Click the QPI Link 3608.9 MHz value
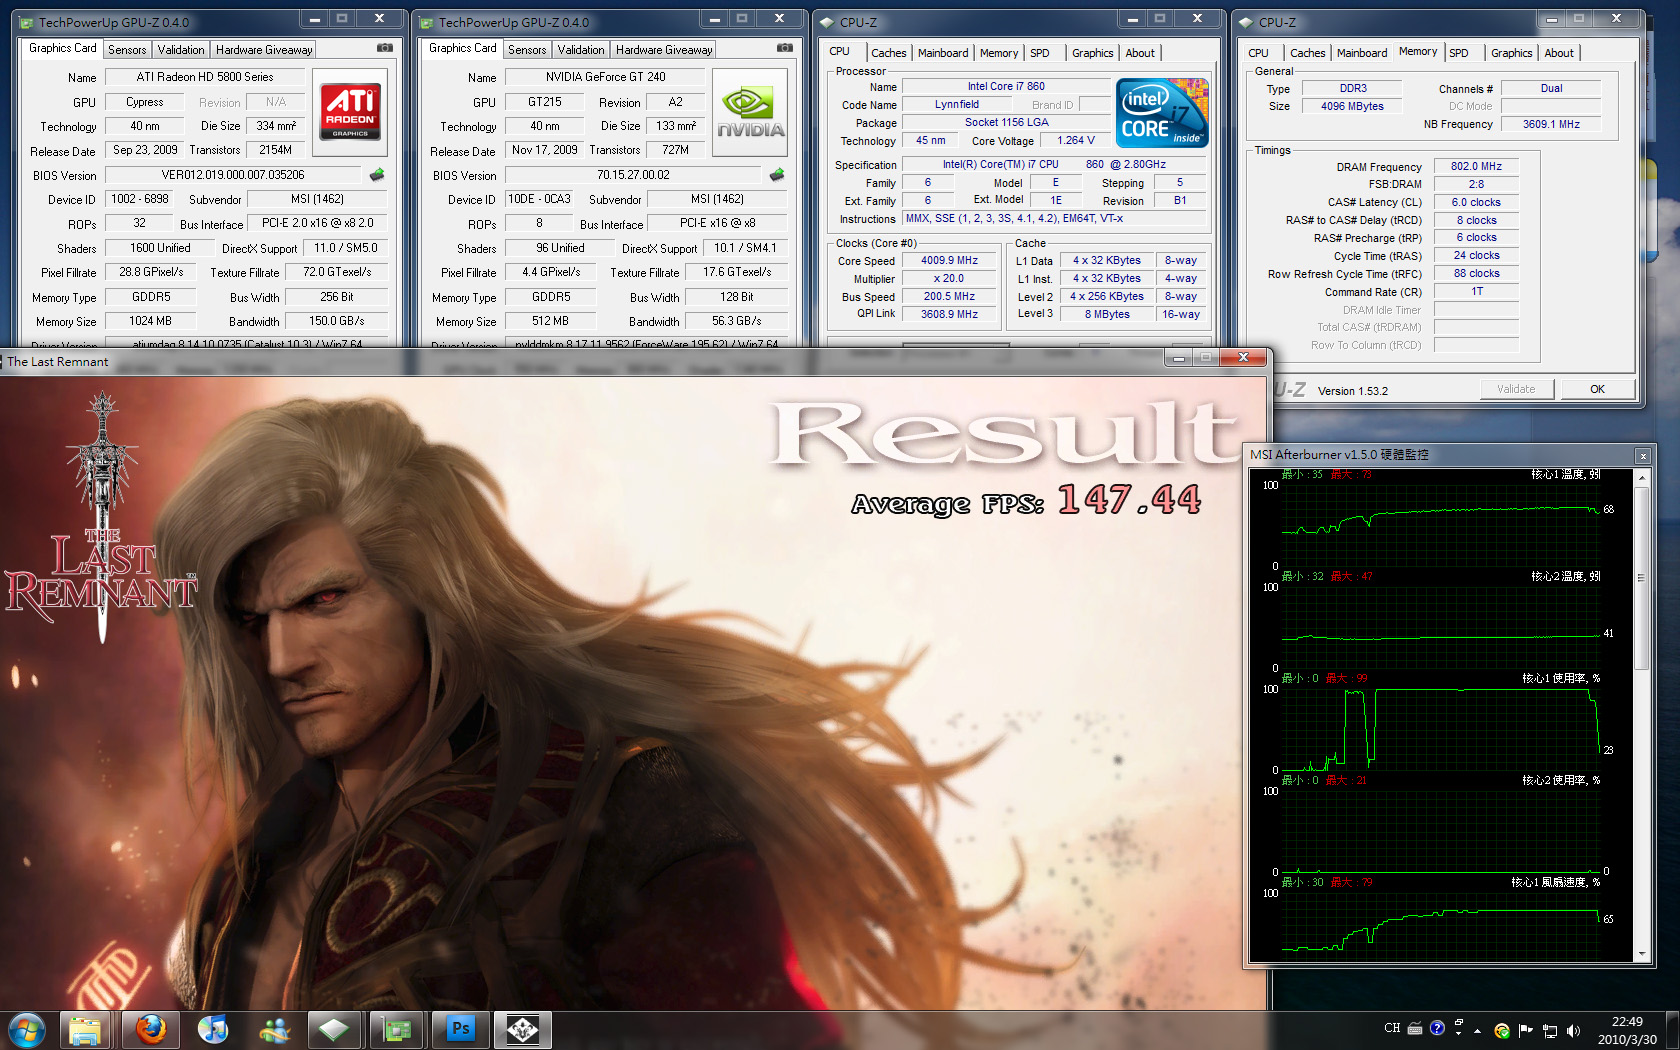The image size is (1680, 1050). coord(949,314)
